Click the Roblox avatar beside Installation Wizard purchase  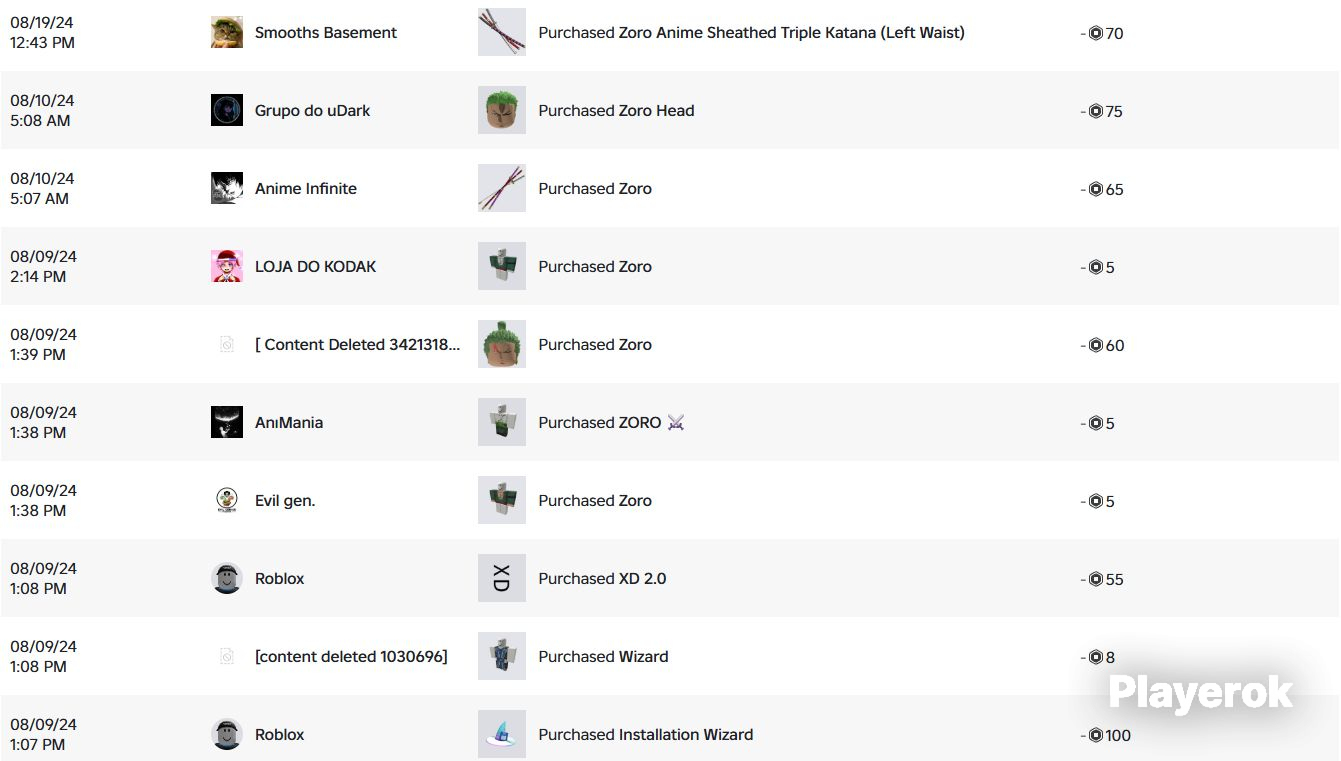[227, 734]
